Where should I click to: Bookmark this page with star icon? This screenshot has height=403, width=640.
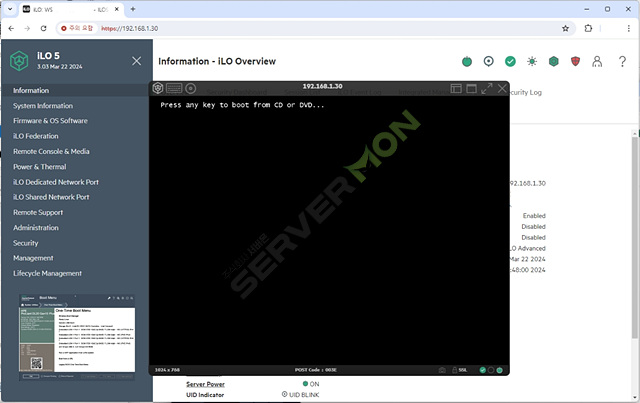(x=565, y=28)
